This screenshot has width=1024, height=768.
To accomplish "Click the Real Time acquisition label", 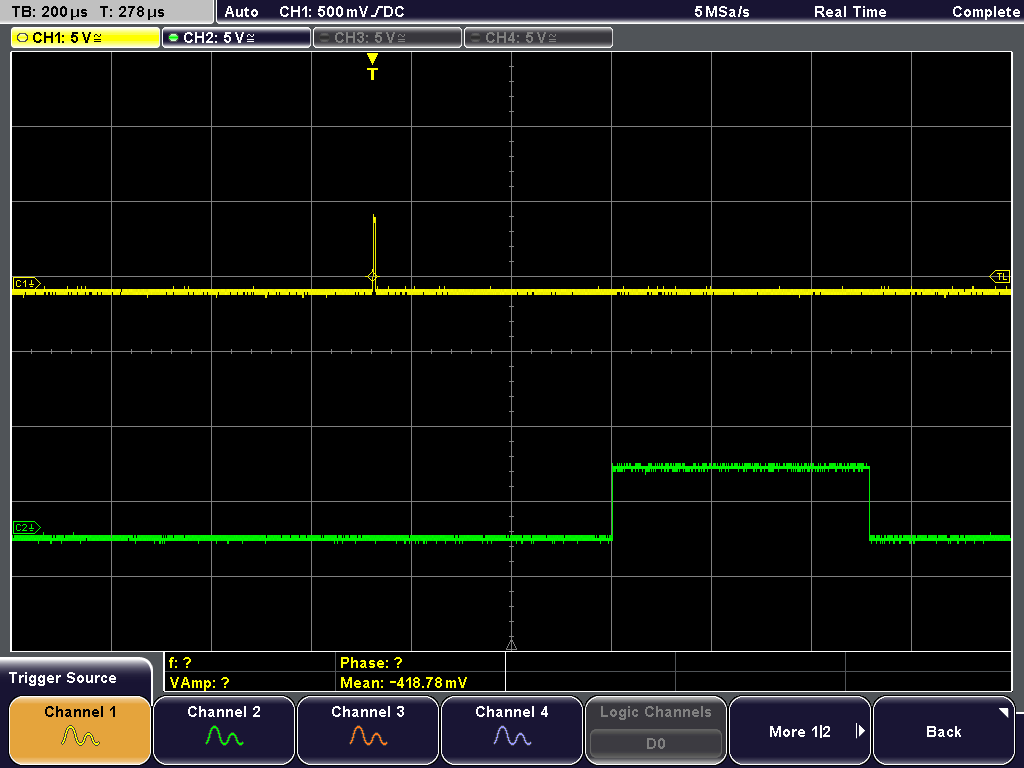I will point(850,12).
